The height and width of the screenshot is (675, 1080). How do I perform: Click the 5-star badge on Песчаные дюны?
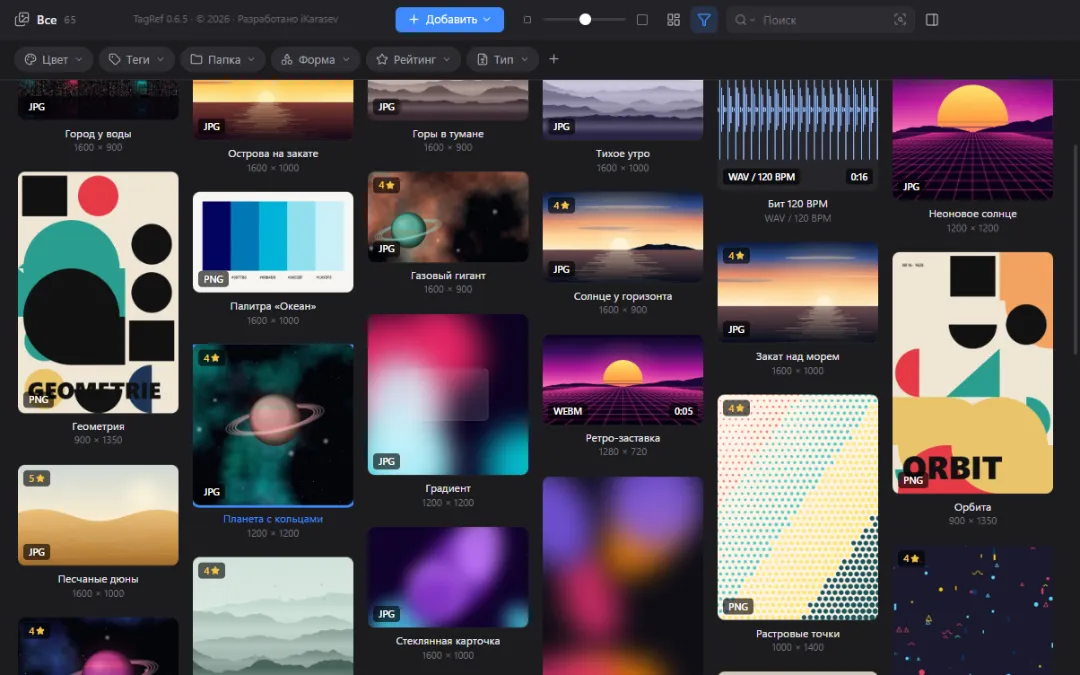click(37, 478)
